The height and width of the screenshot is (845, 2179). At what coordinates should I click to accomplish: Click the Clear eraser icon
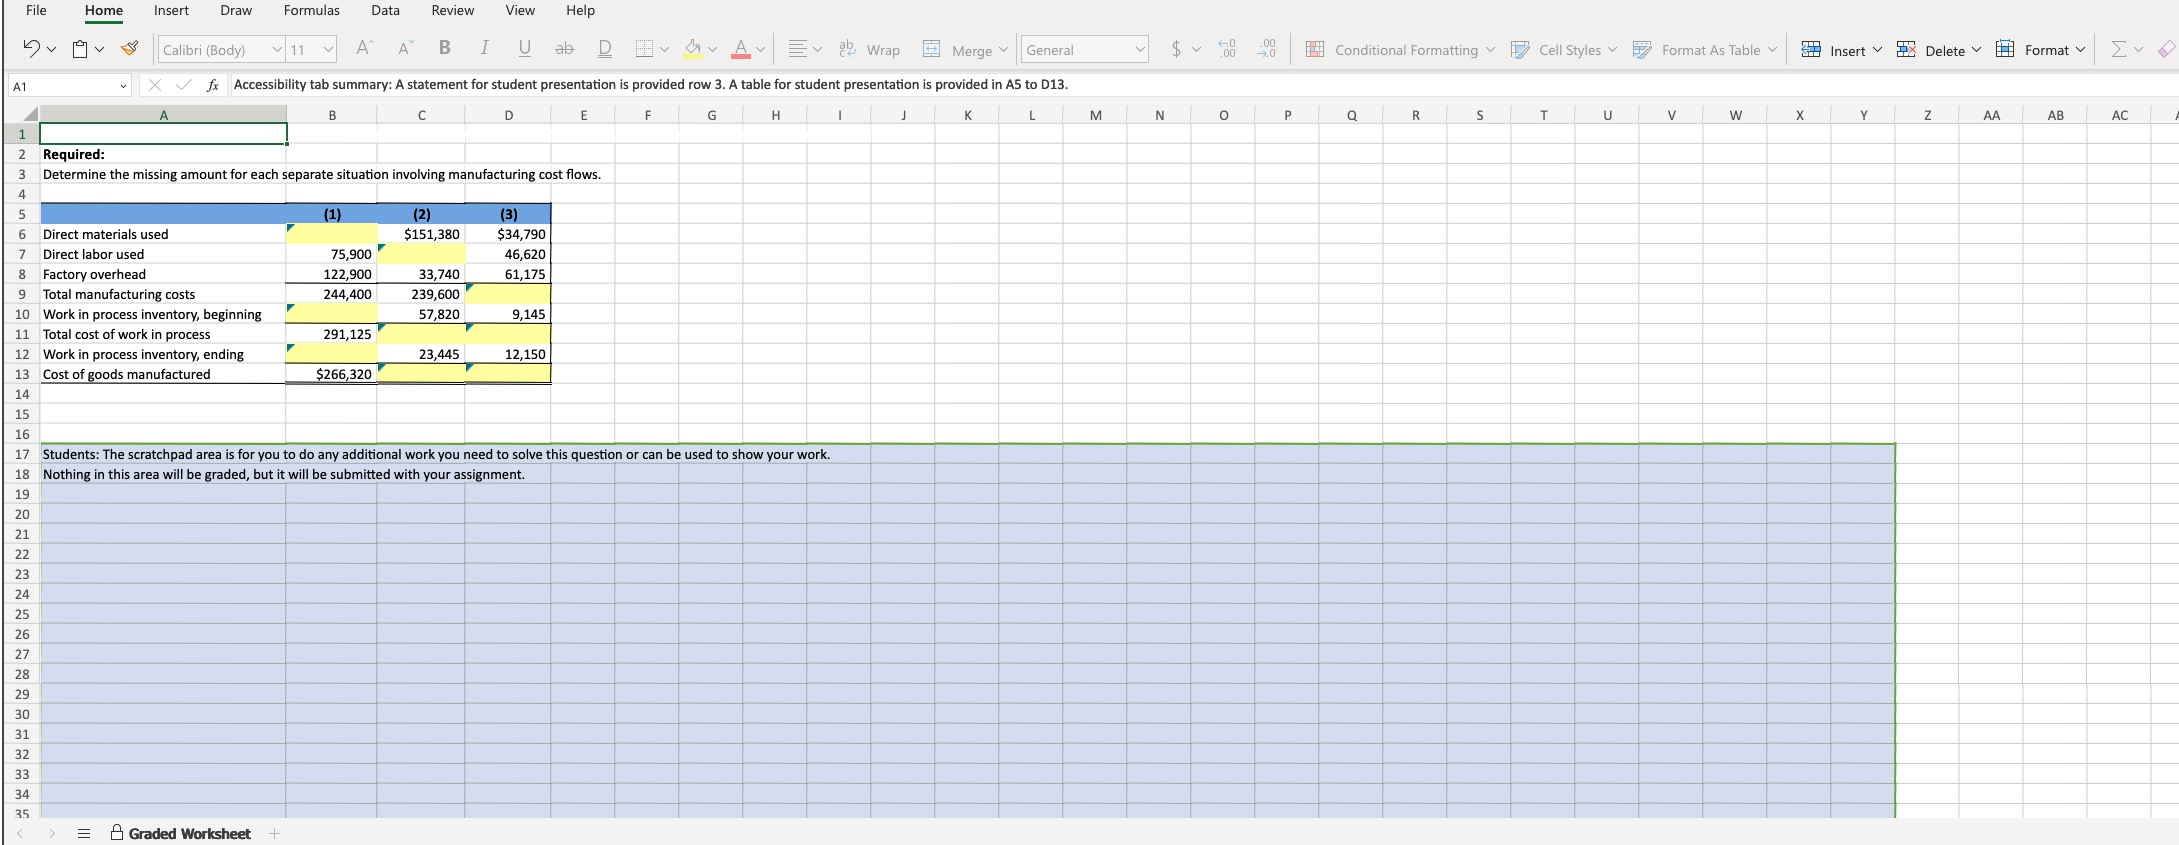click(x=2167, y=49)
